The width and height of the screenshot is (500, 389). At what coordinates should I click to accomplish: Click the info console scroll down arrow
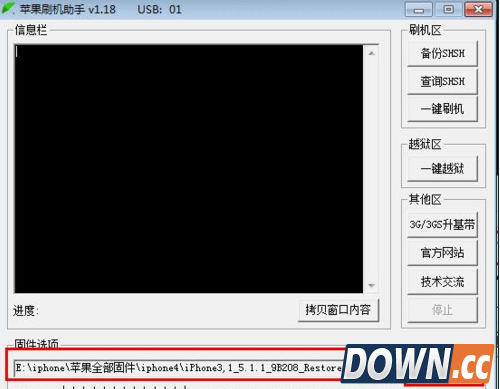371,286
